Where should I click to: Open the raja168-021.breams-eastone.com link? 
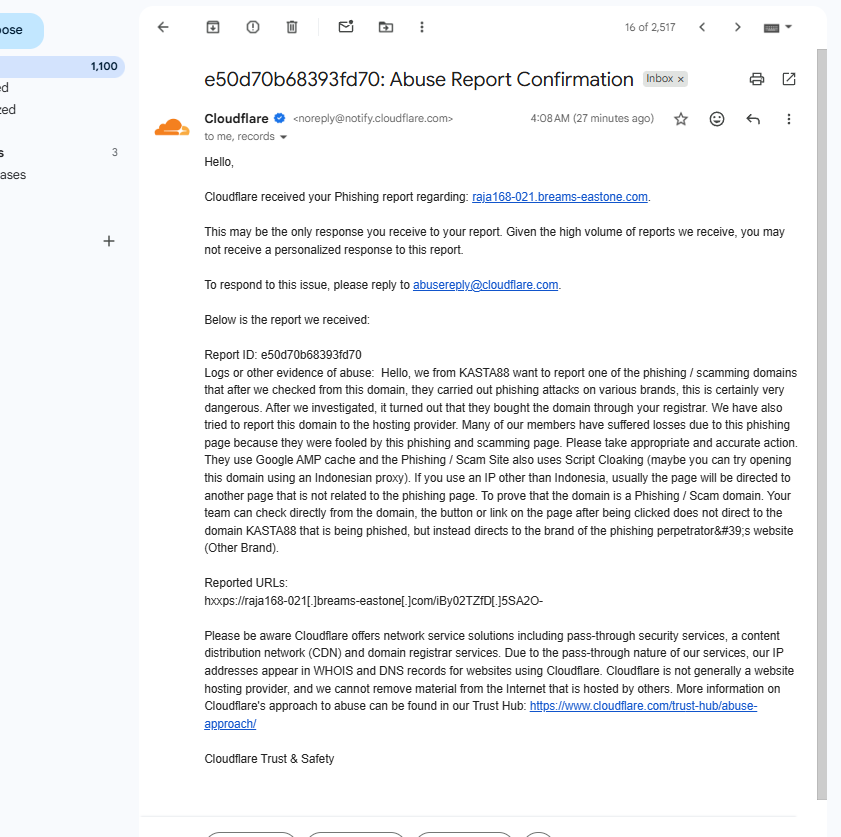[559, 197]
